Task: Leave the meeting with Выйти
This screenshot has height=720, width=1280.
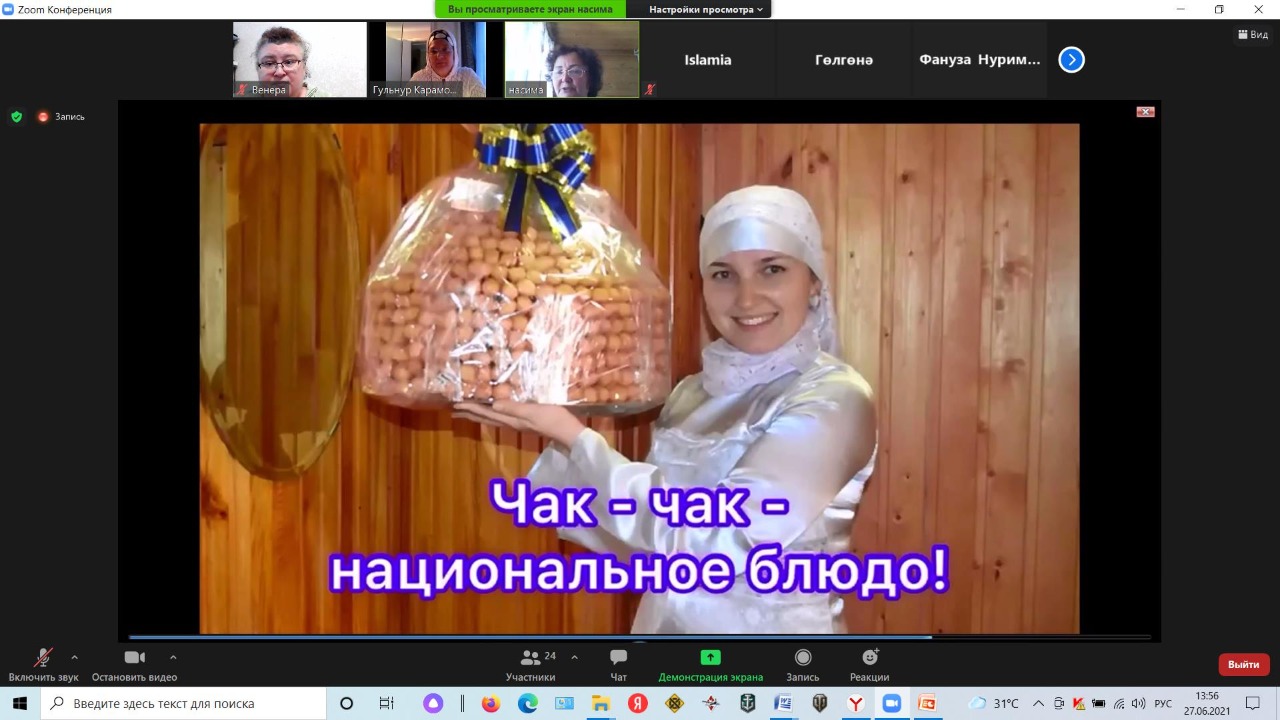Action: click(1243, 664)
